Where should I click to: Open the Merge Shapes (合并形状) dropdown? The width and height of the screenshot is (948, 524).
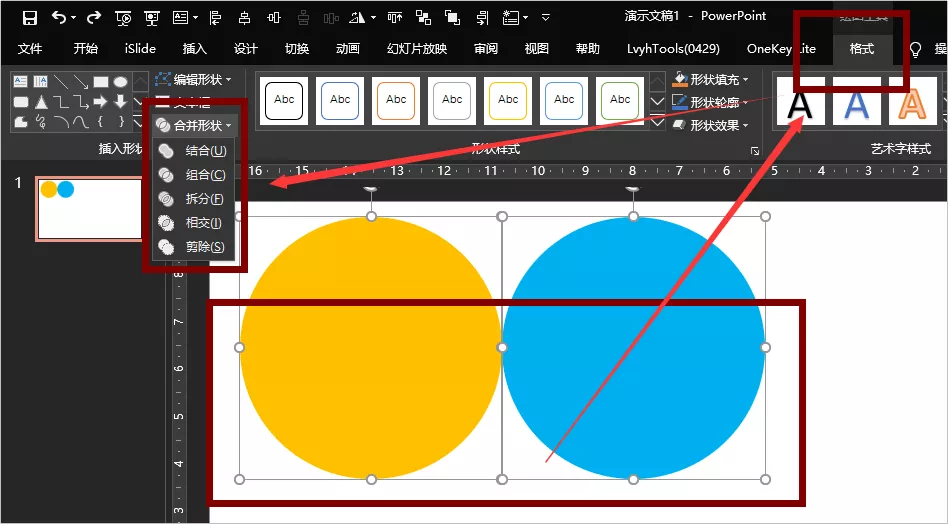(x=195, y=126)
